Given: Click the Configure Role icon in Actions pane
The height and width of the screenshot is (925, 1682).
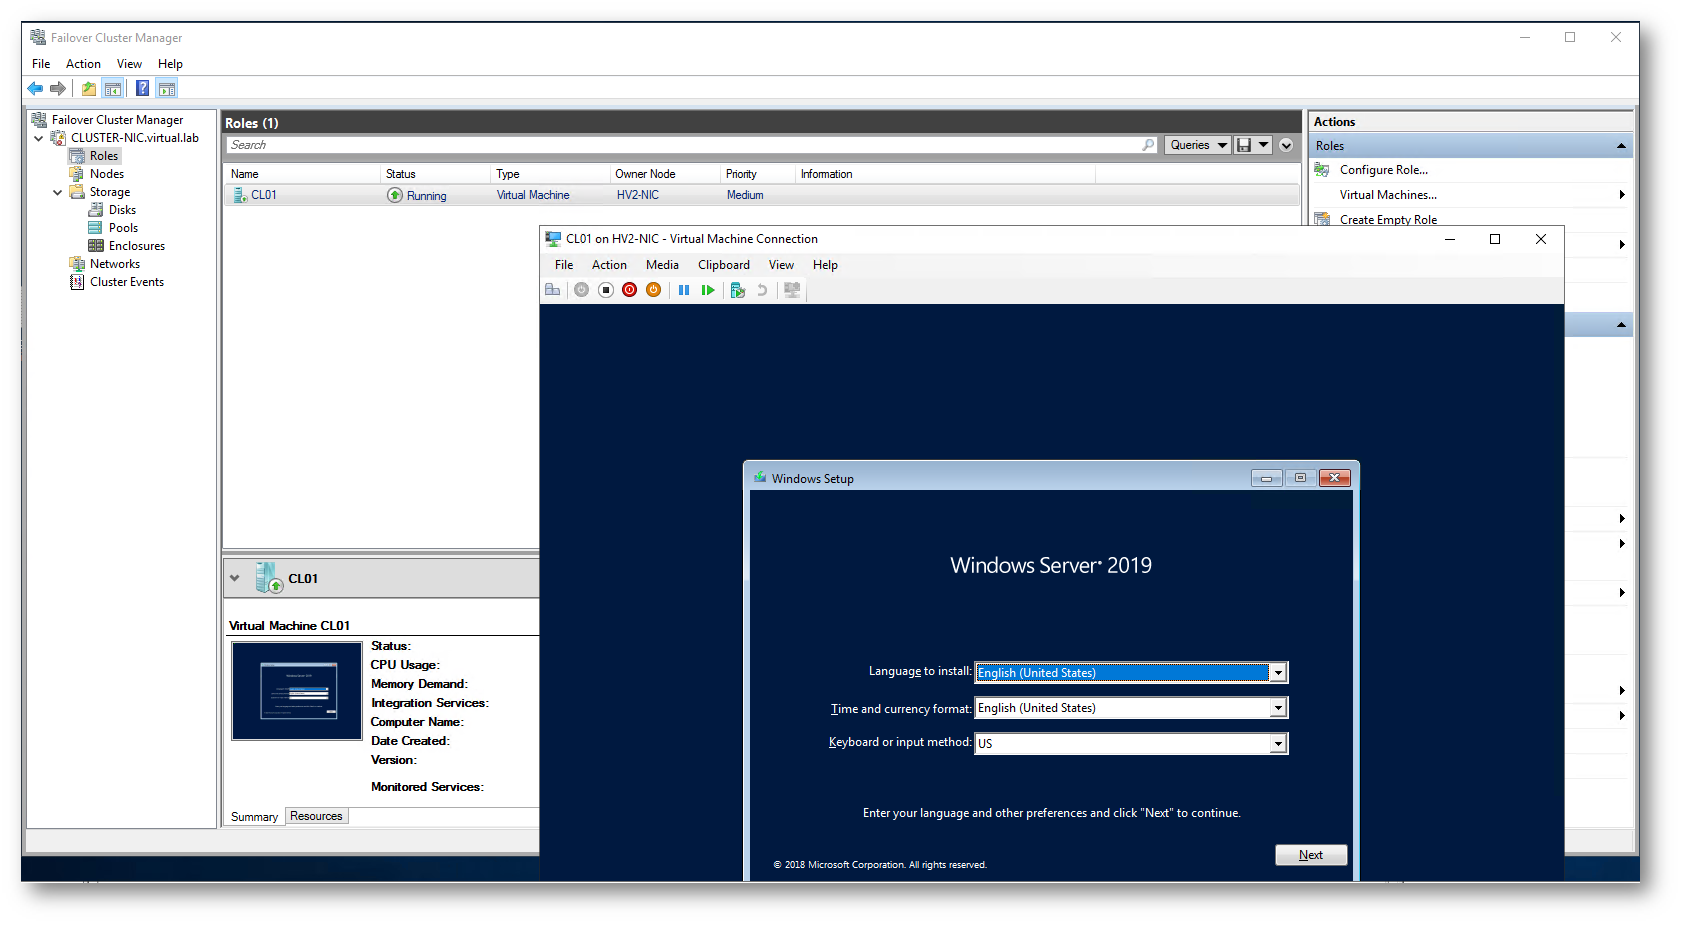Looking at the screenshot, I should 1322,170.
